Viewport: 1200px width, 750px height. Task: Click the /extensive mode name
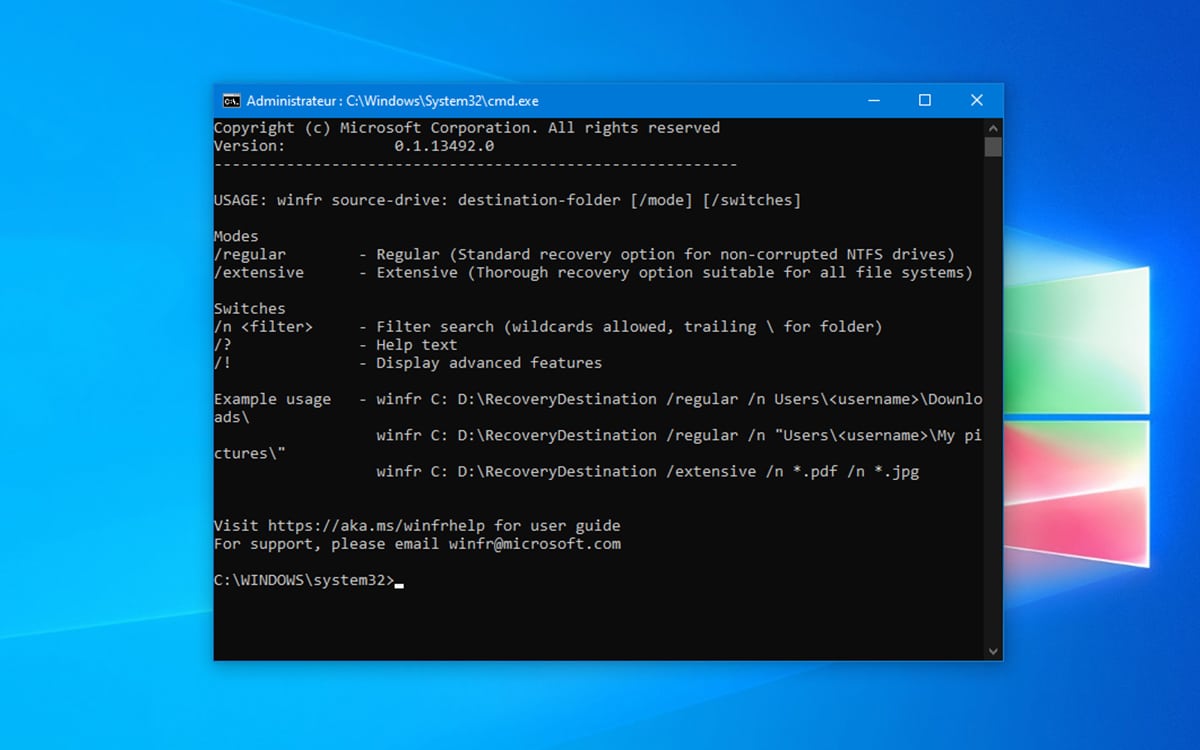coord(259,272)
